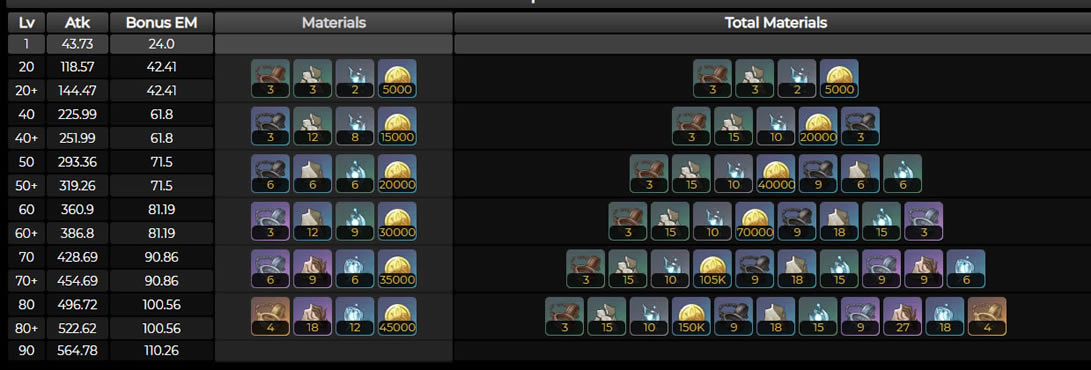Image resolution: width=1091 pixels, height=370 pixels.
Task: Select the Materials column header
Action: click(x=333, y=22)
